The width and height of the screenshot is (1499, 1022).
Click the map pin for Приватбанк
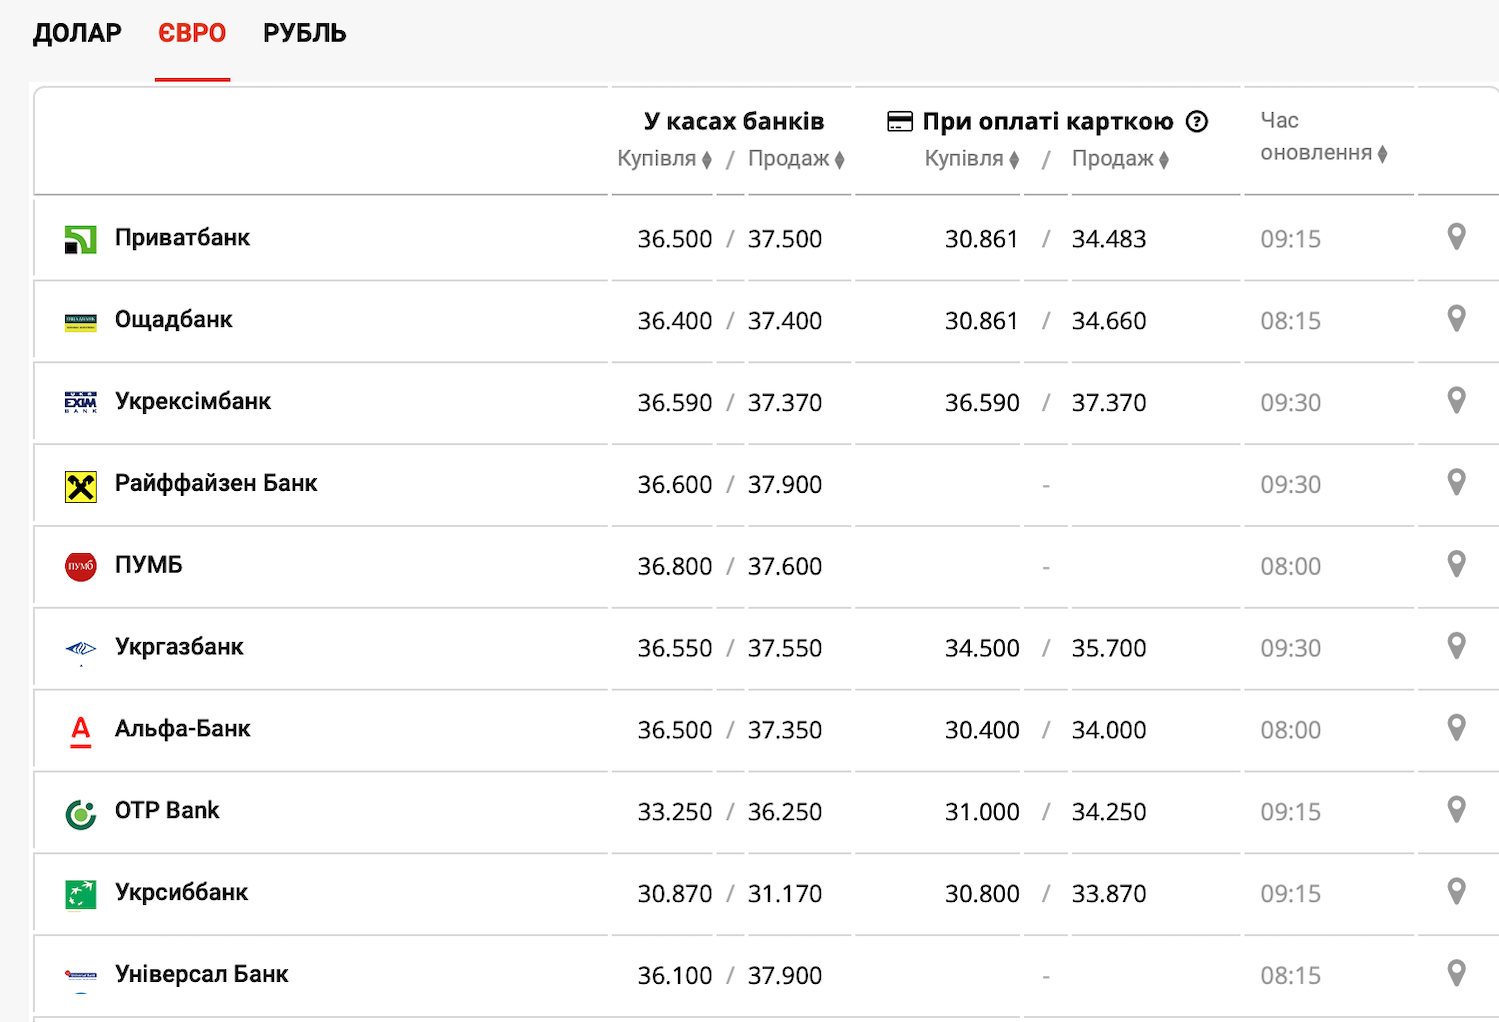pyautogui.click(x=1456, y=237)
